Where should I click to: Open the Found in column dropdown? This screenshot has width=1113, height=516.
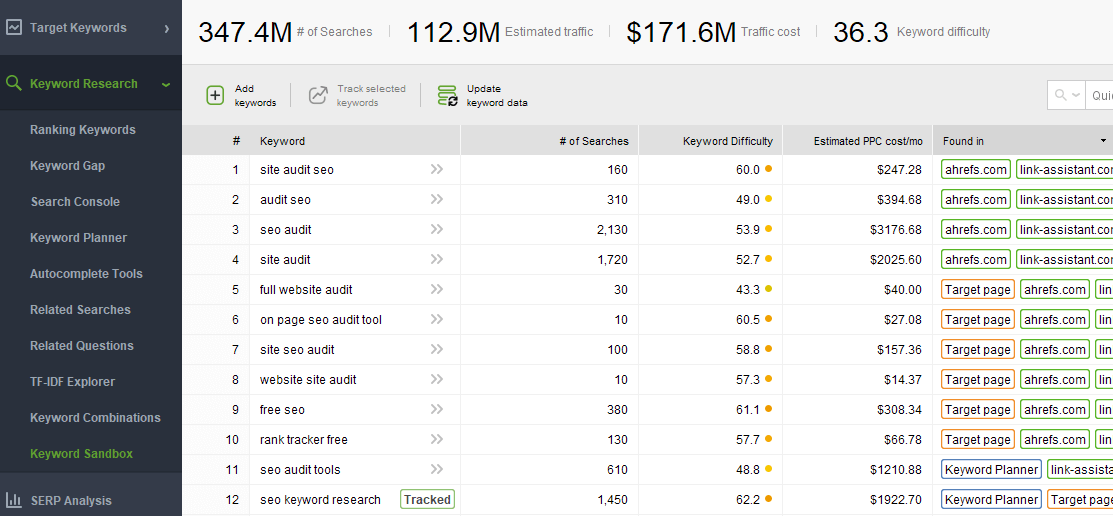coord(1103,141)
